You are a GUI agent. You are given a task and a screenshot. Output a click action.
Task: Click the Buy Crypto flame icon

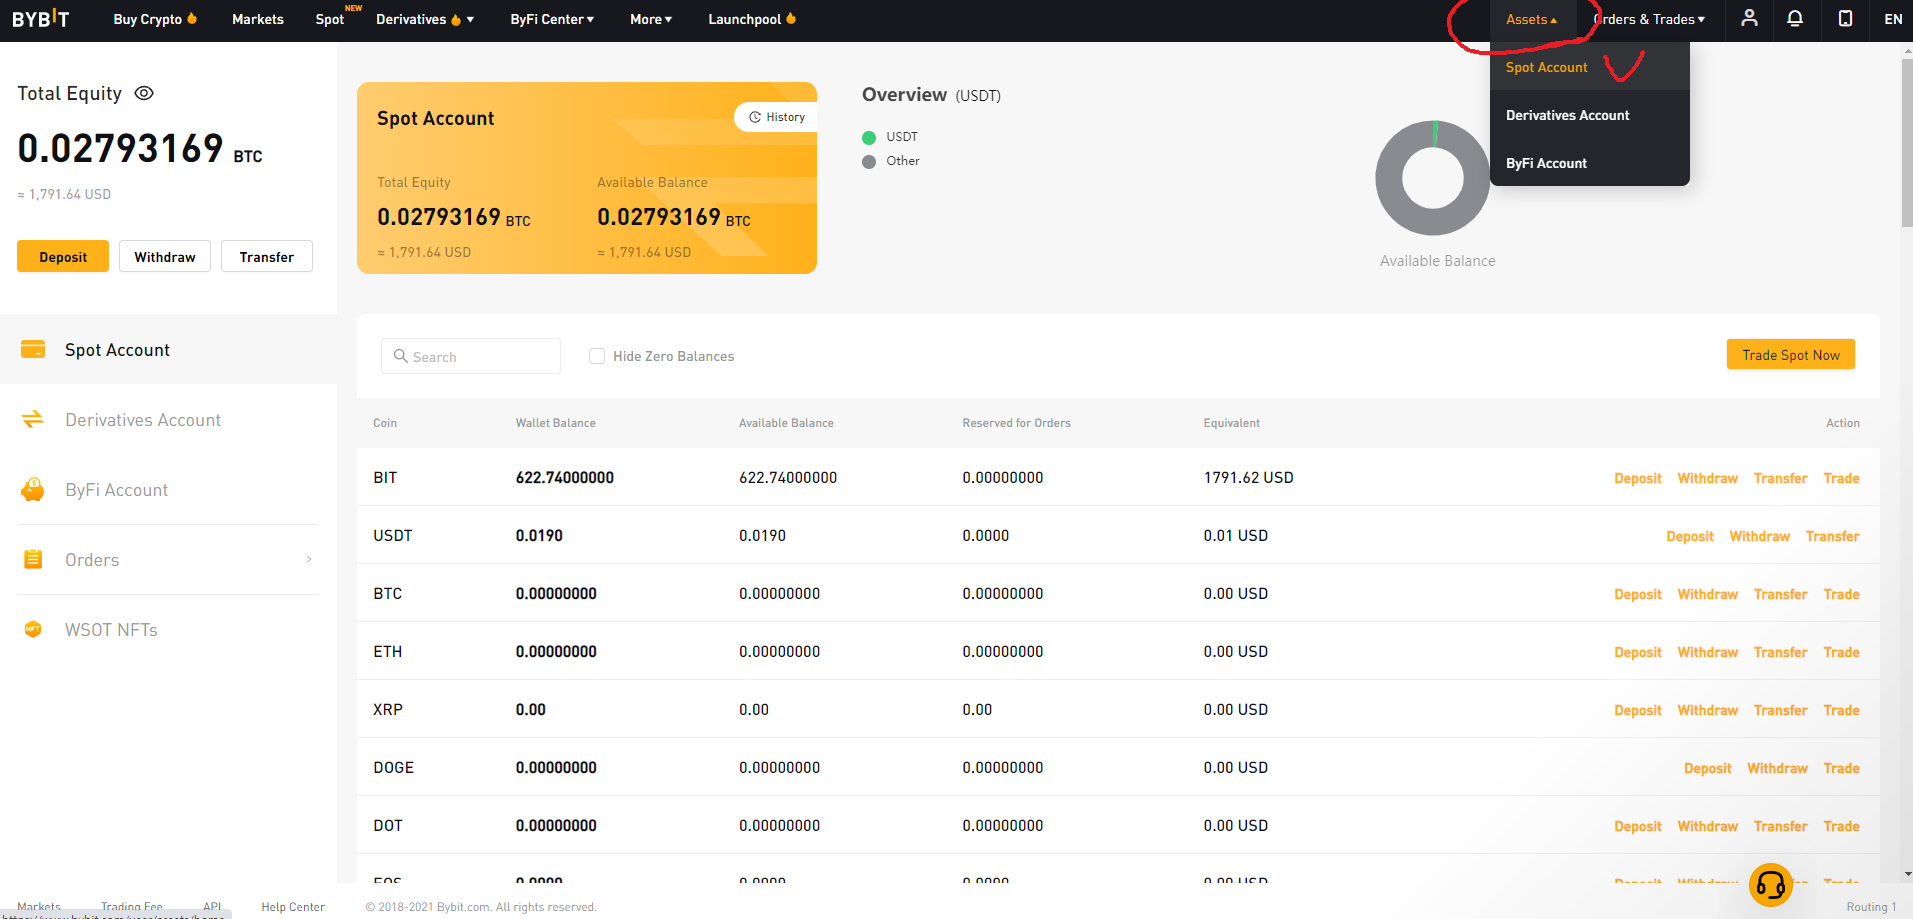pyautogui.click(x=192, y=18)
